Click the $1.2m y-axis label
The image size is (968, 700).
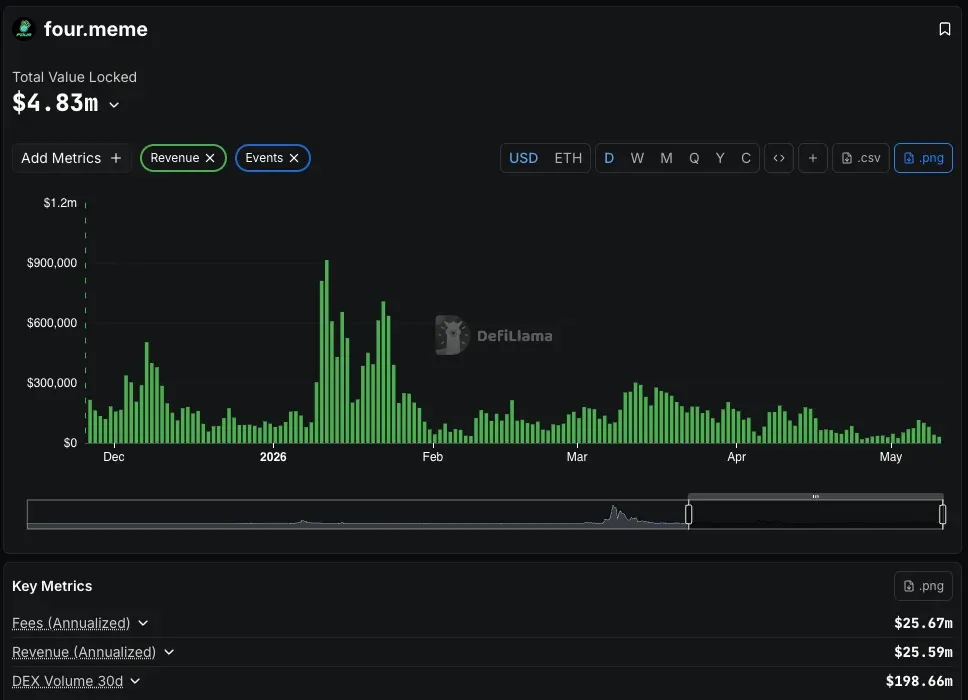pyautogui.click(x=60, y=202)
